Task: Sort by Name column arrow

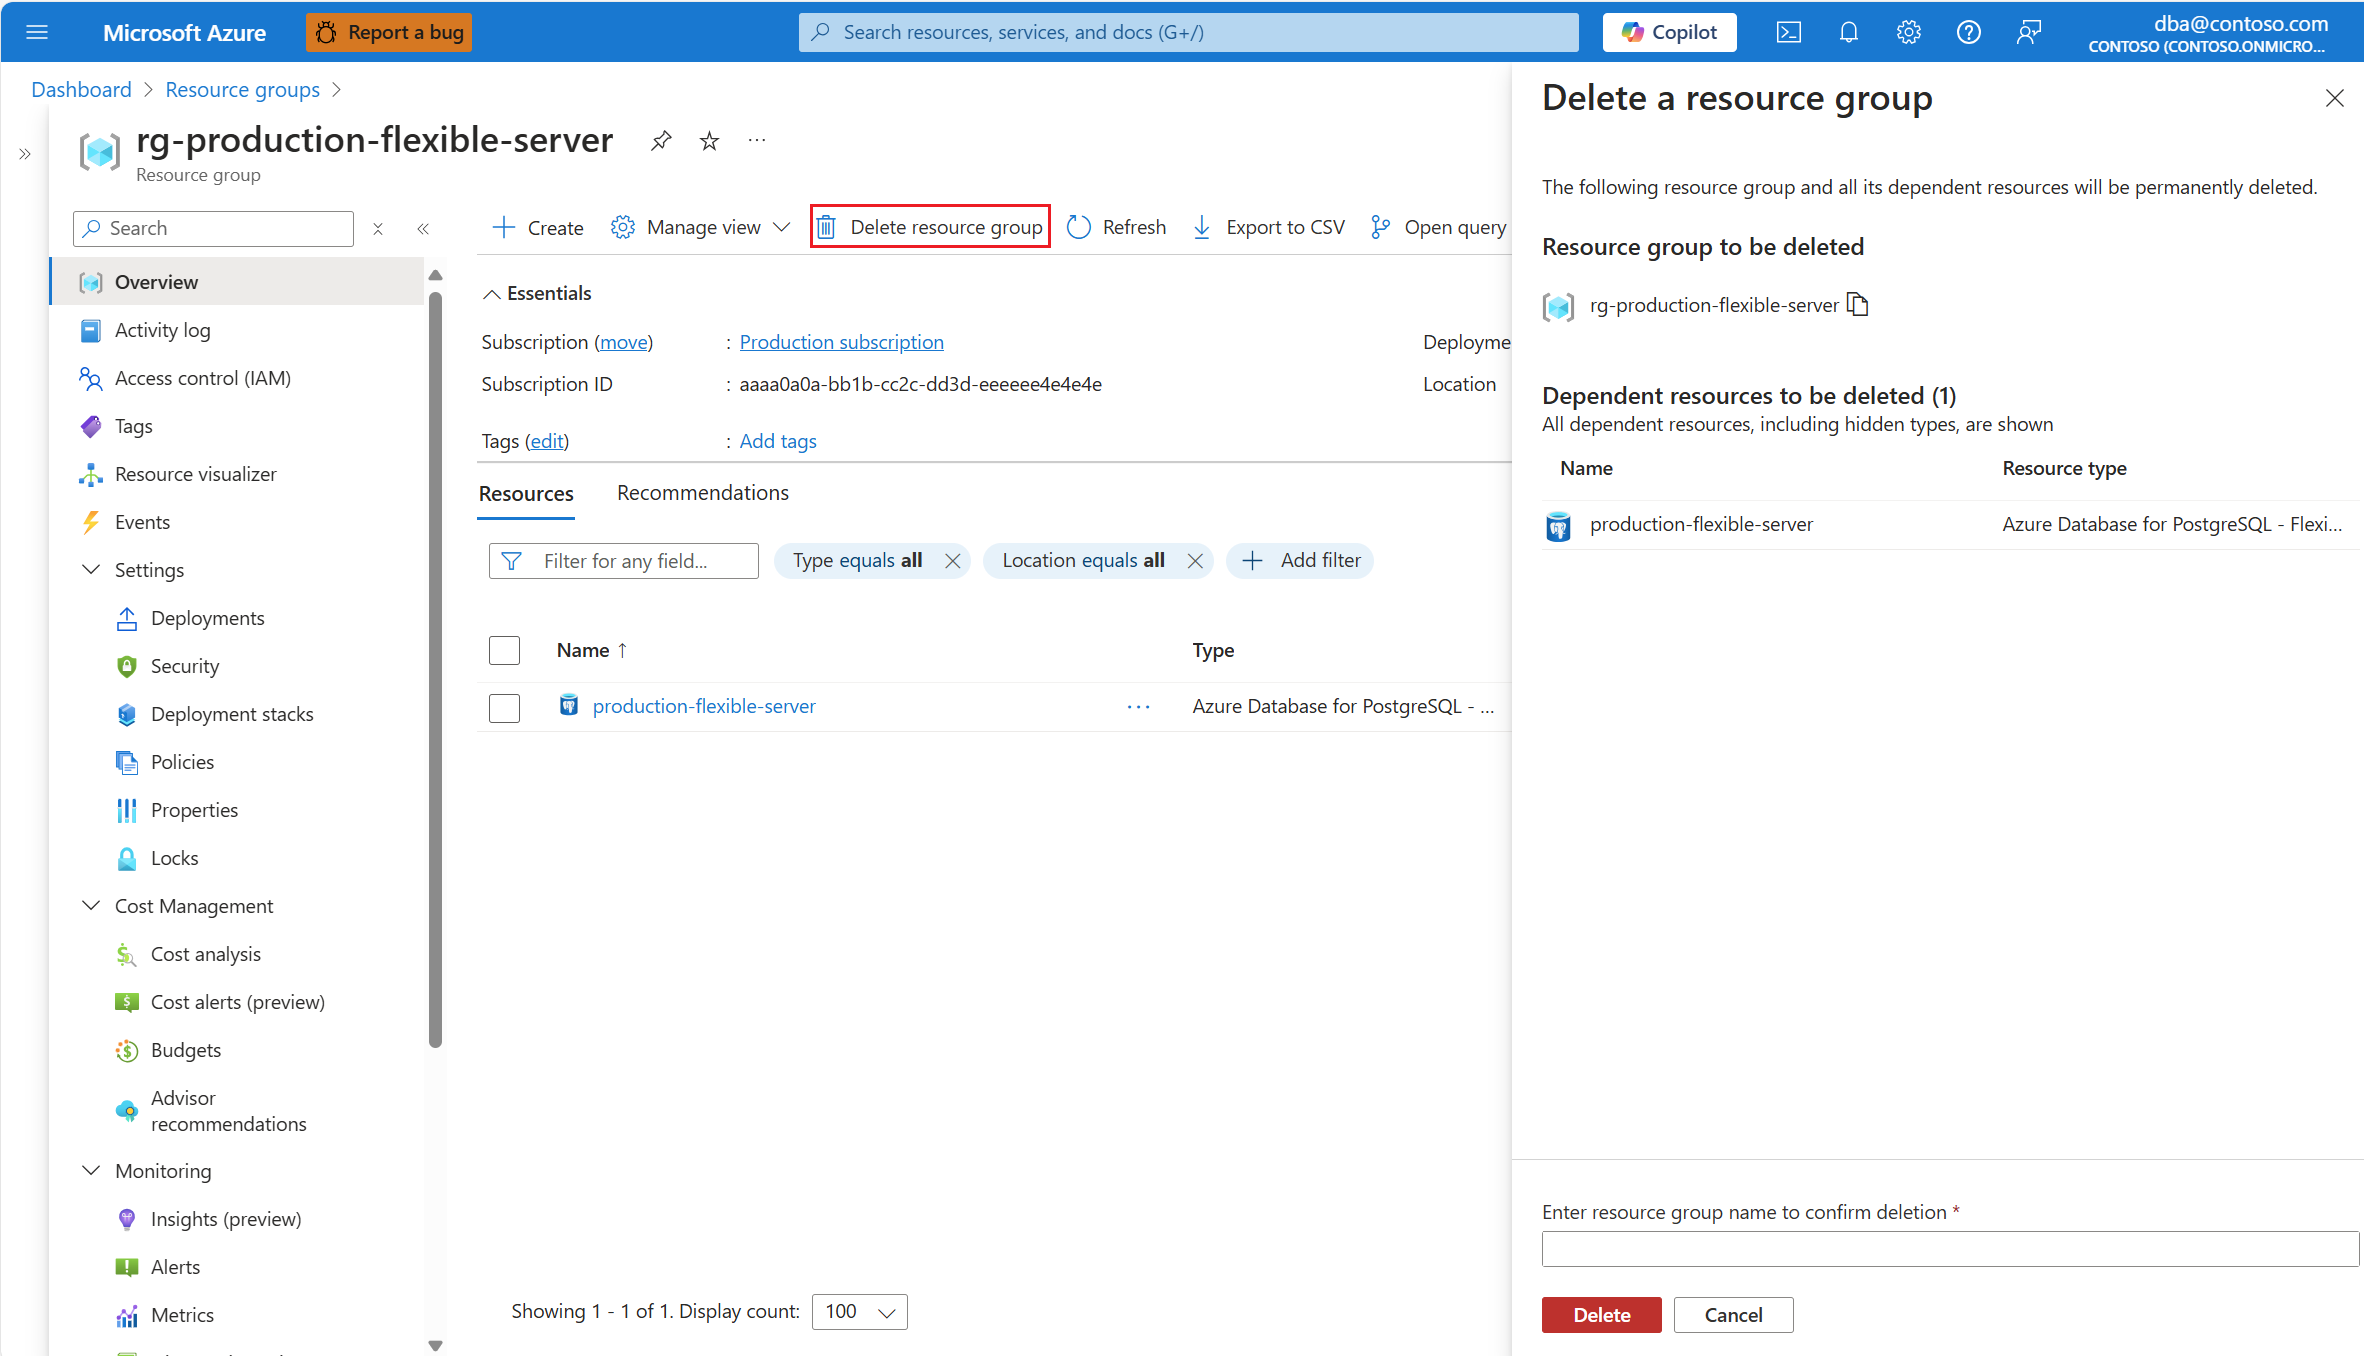Action: (x=623, y=650)
